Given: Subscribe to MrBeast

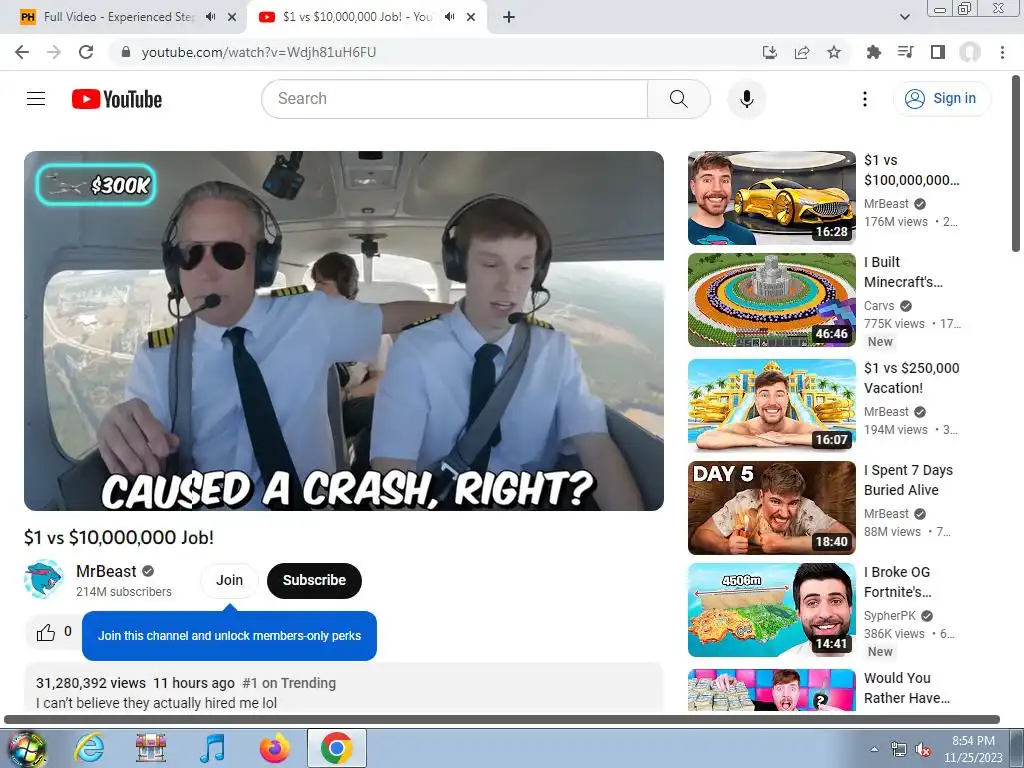Looking at the screenshot, I should click(x=314, y=580).
